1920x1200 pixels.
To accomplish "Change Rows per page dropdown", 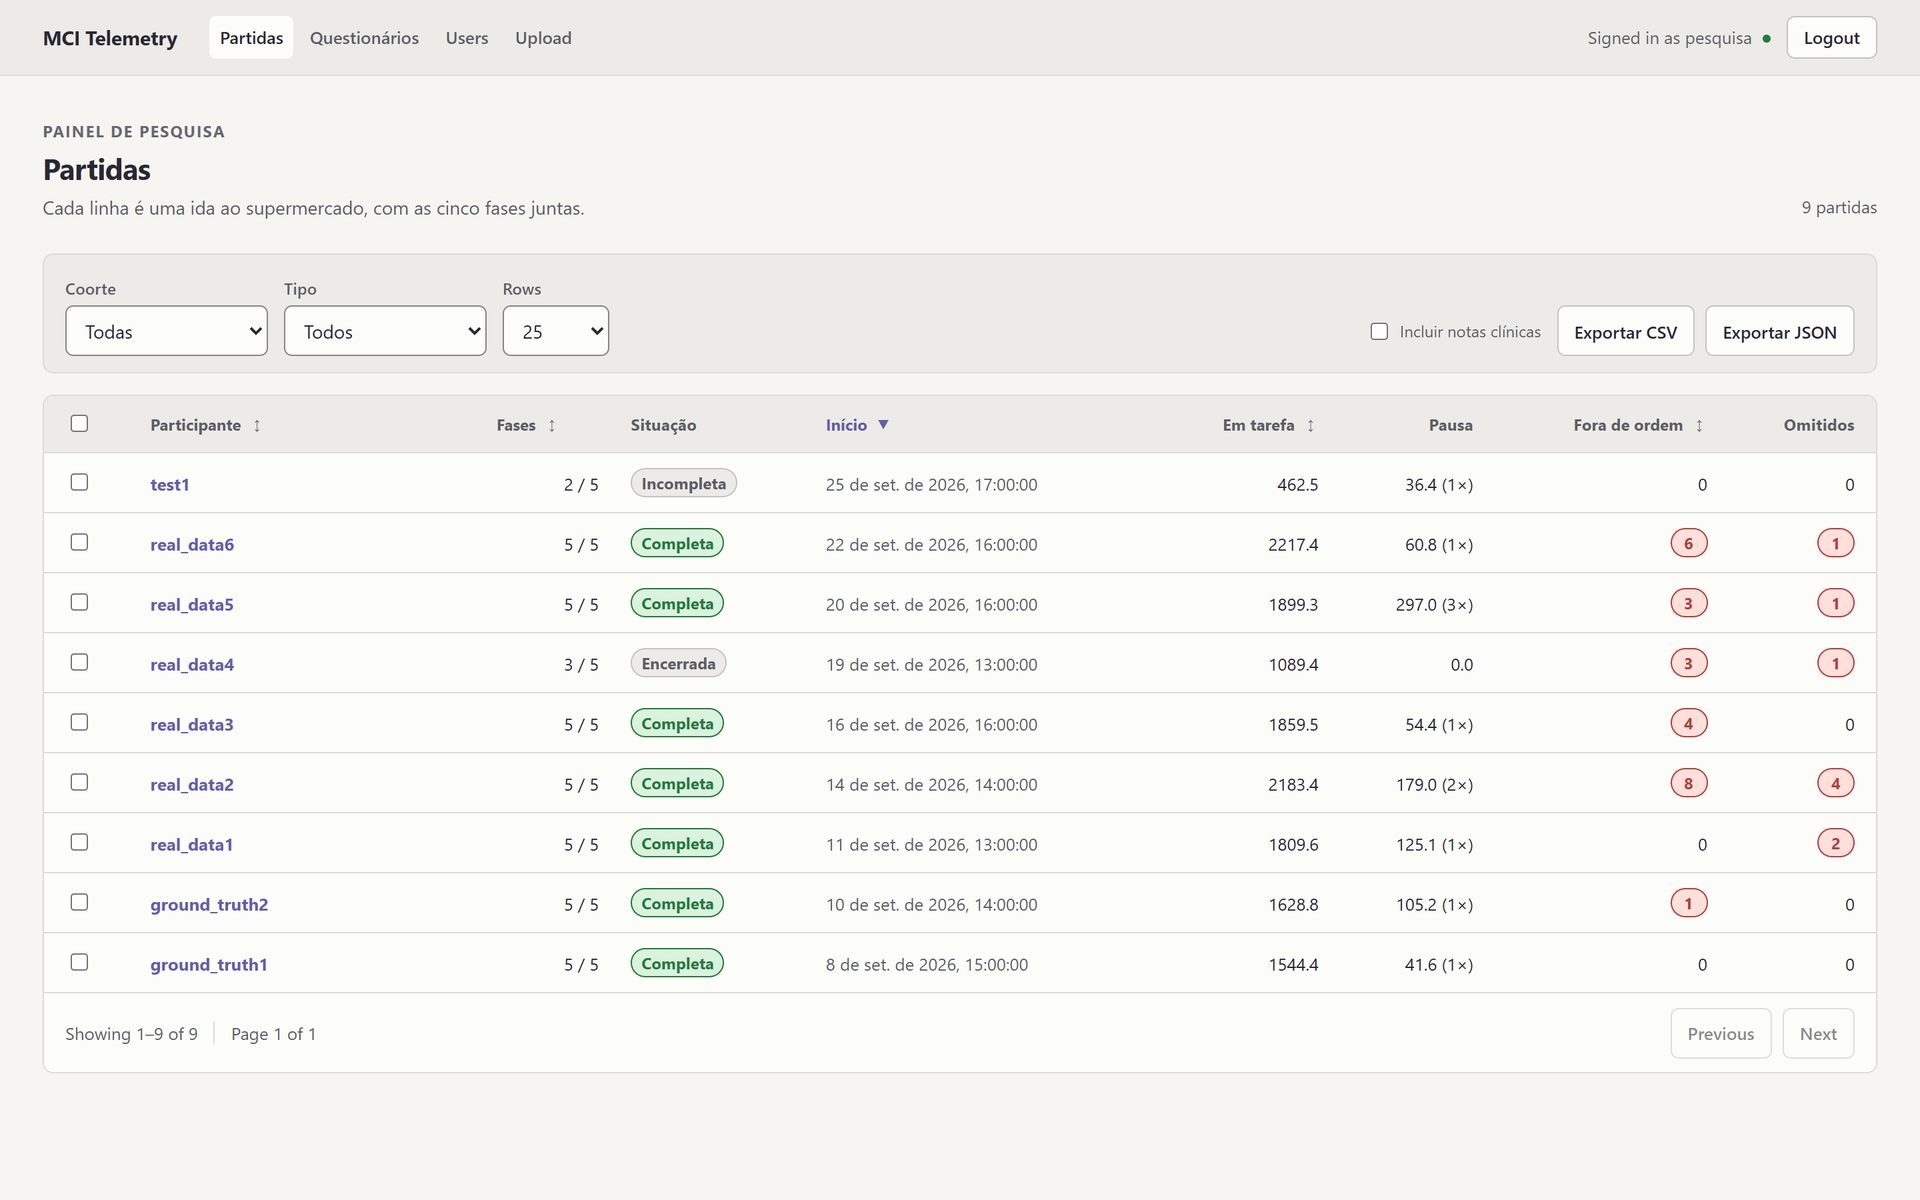I will click(555, 331).
